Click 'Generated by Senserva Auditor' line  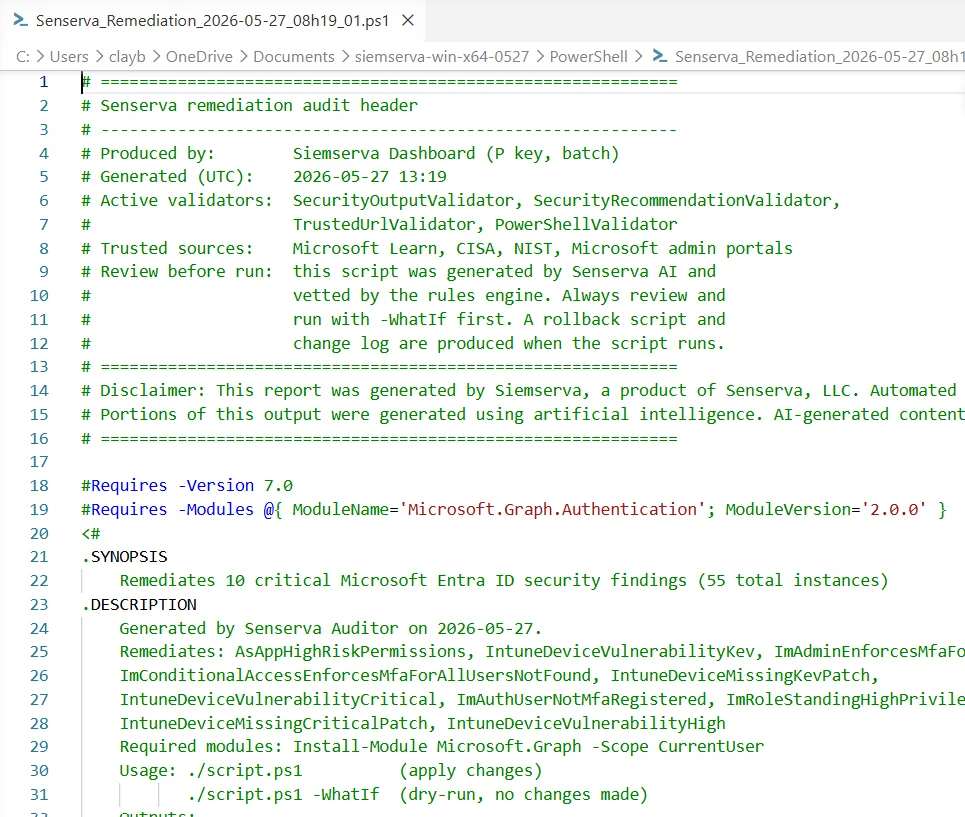[x=259, y=628]
